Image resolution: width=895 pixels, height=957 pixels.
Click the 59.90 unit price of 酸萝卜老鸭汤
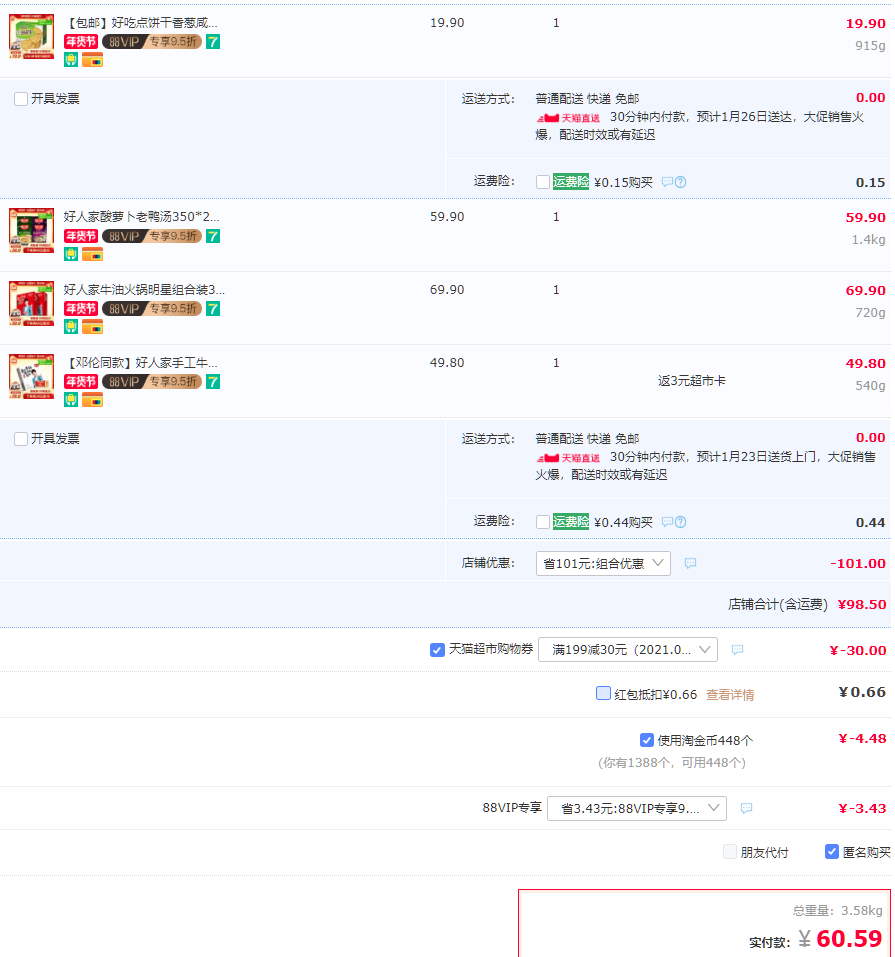click(x=447, y=217)
